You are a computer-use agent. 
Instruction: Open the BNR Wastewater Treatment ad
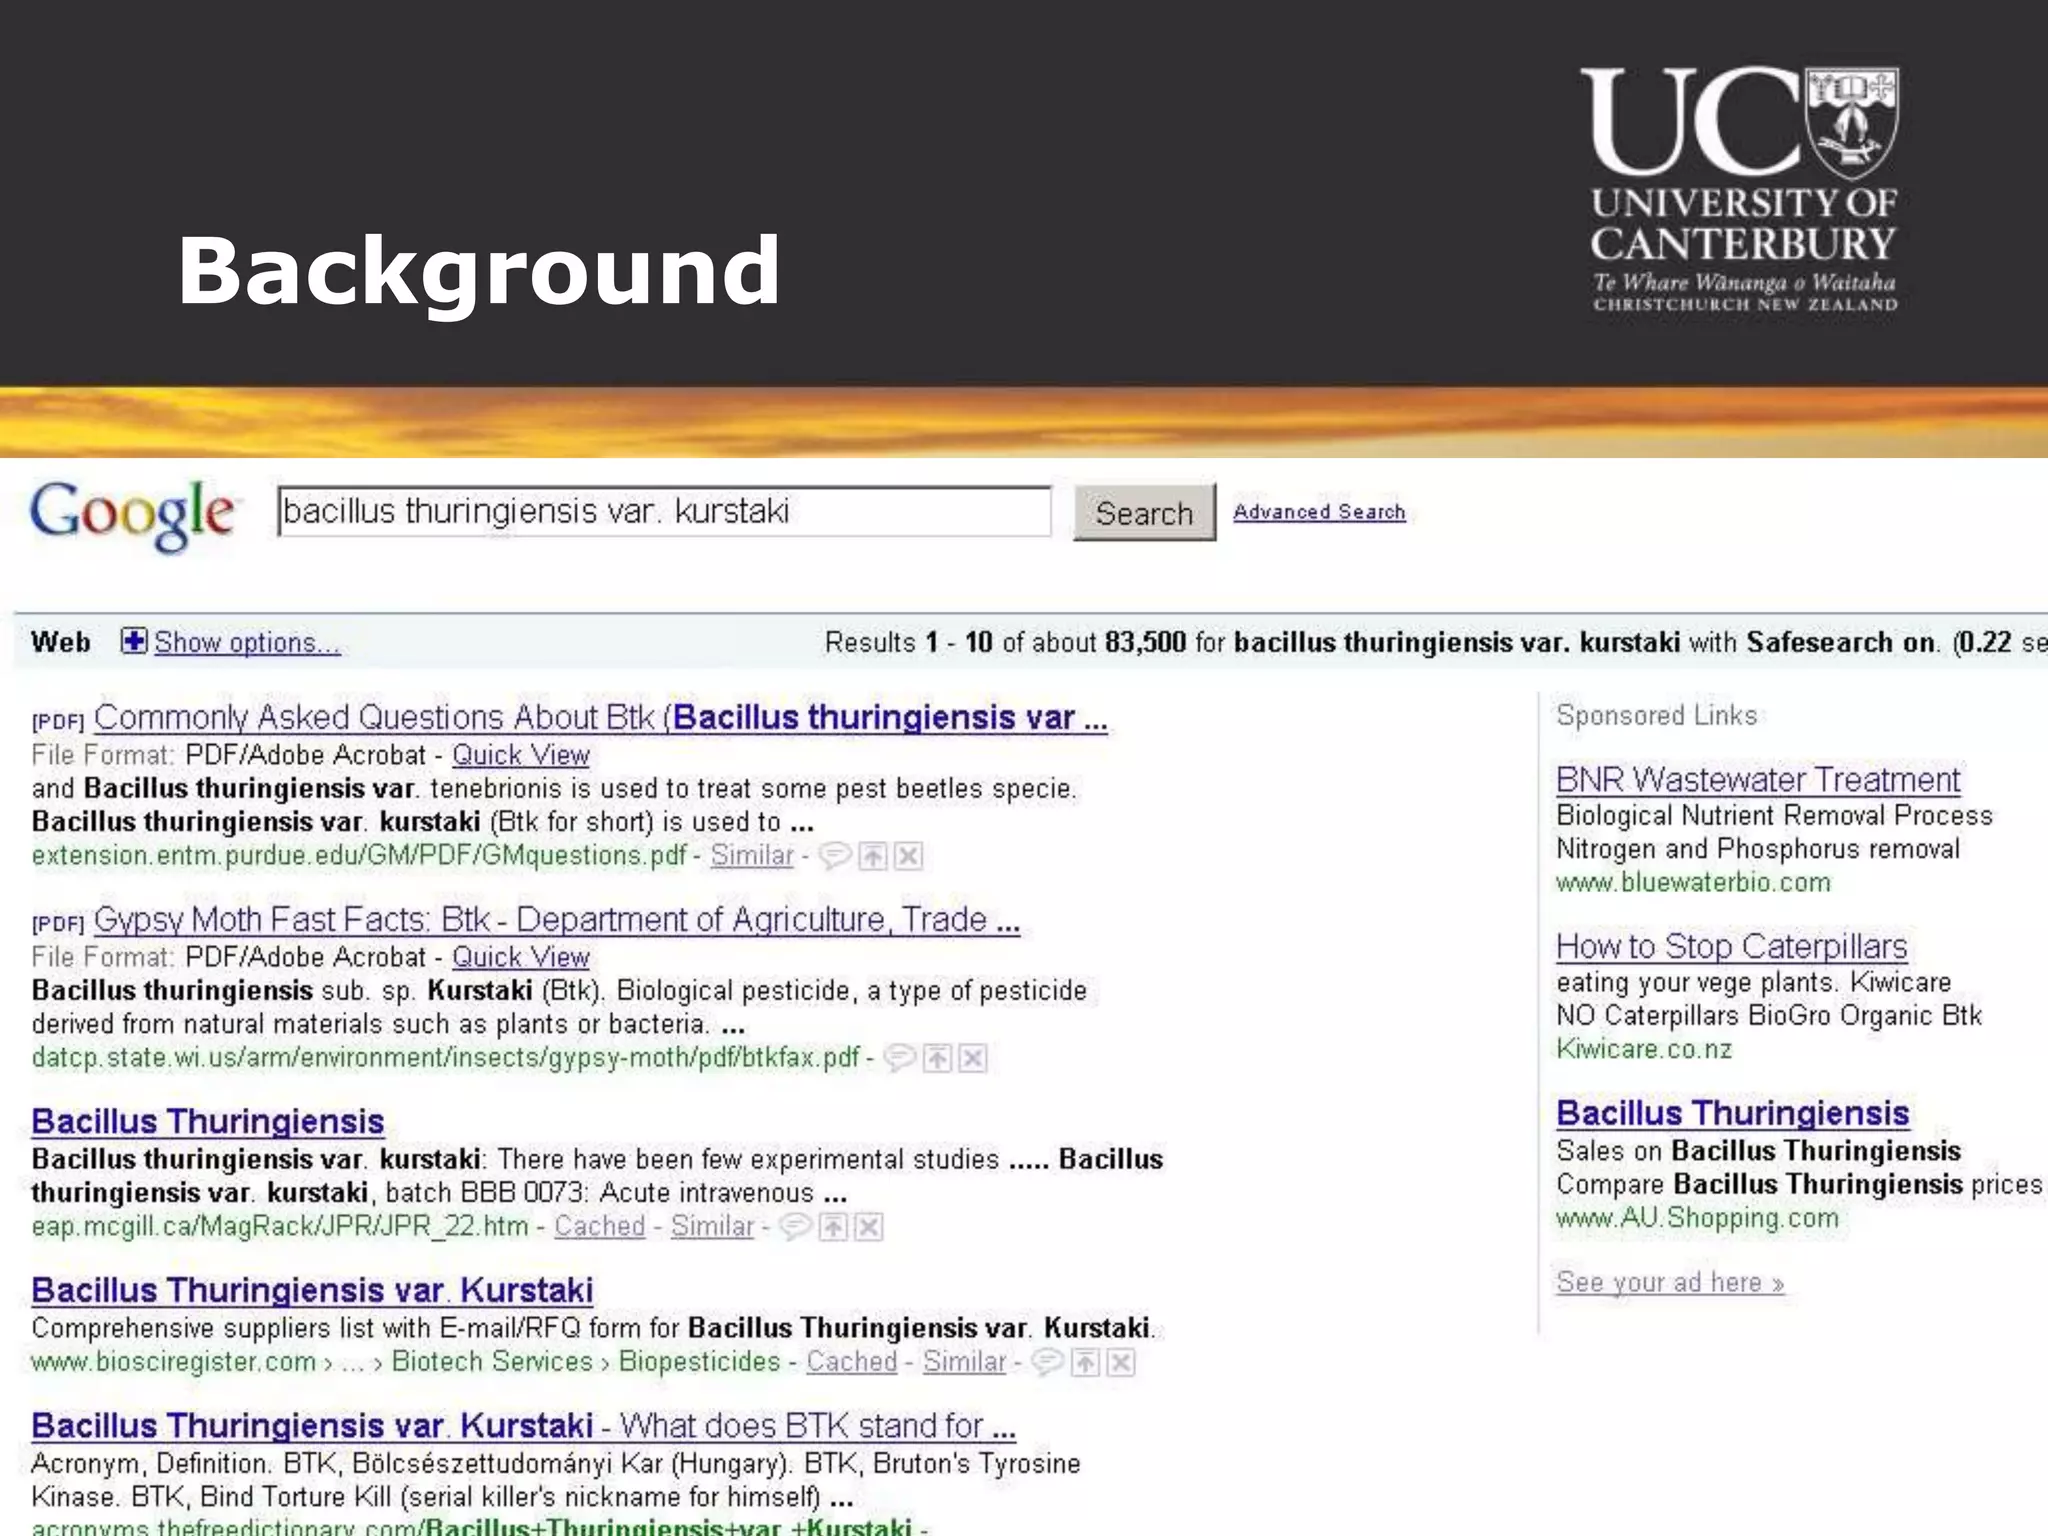[x=1757, y=779]
